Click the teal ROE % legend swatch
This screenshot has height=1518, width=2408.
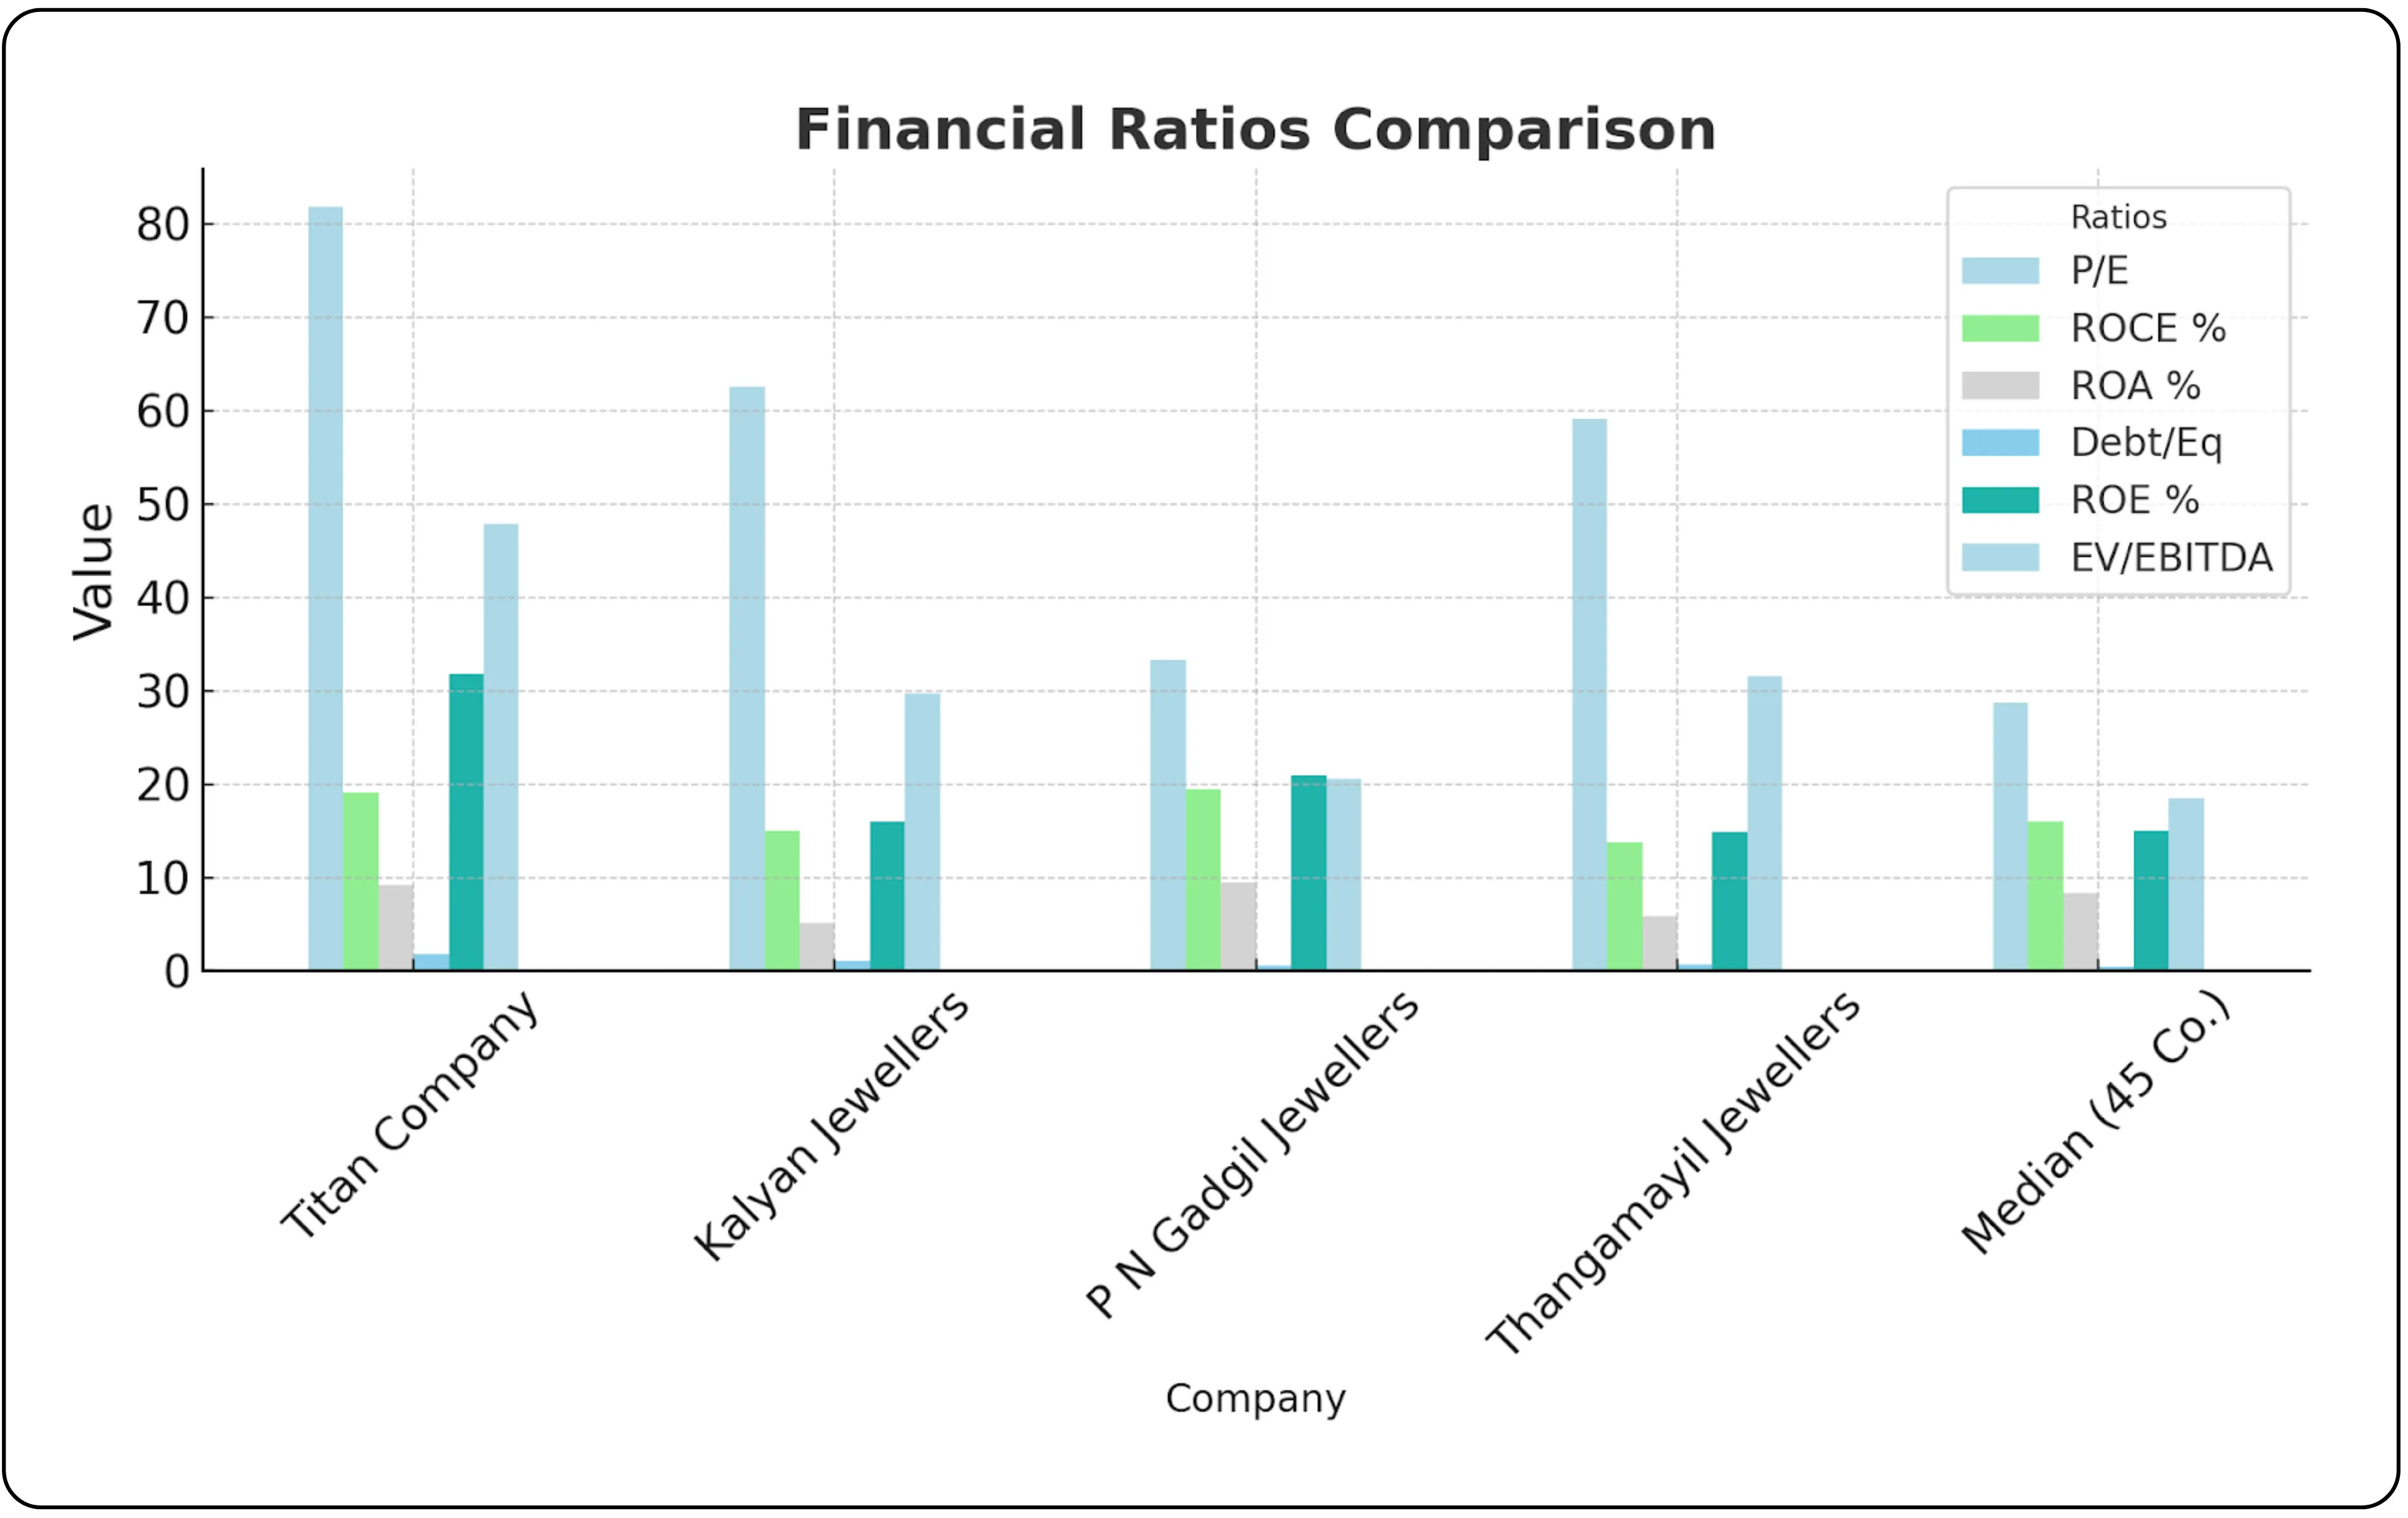pos(2000,500)
